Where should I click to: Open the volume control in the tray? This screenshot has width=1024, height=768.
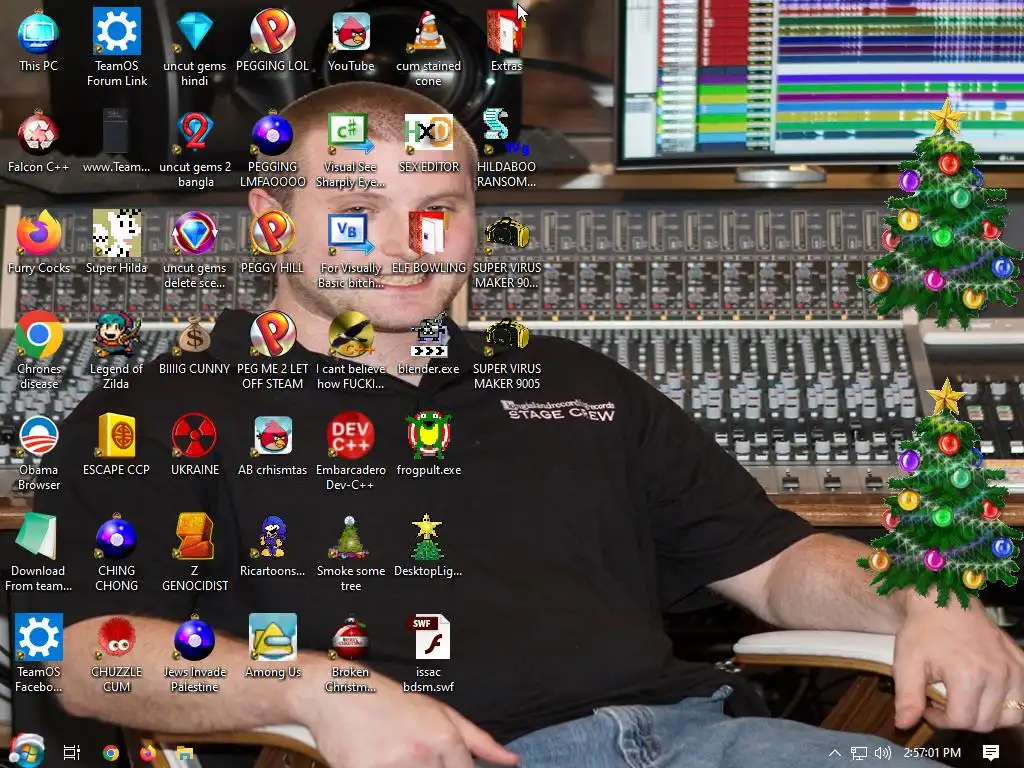tap(882, 753)
